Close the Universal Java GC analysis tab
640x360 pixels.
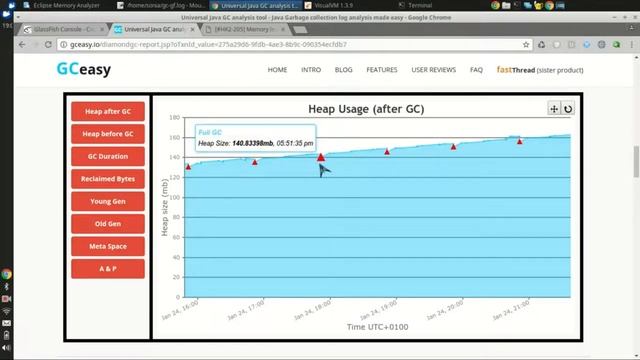[x=192, y=29]
